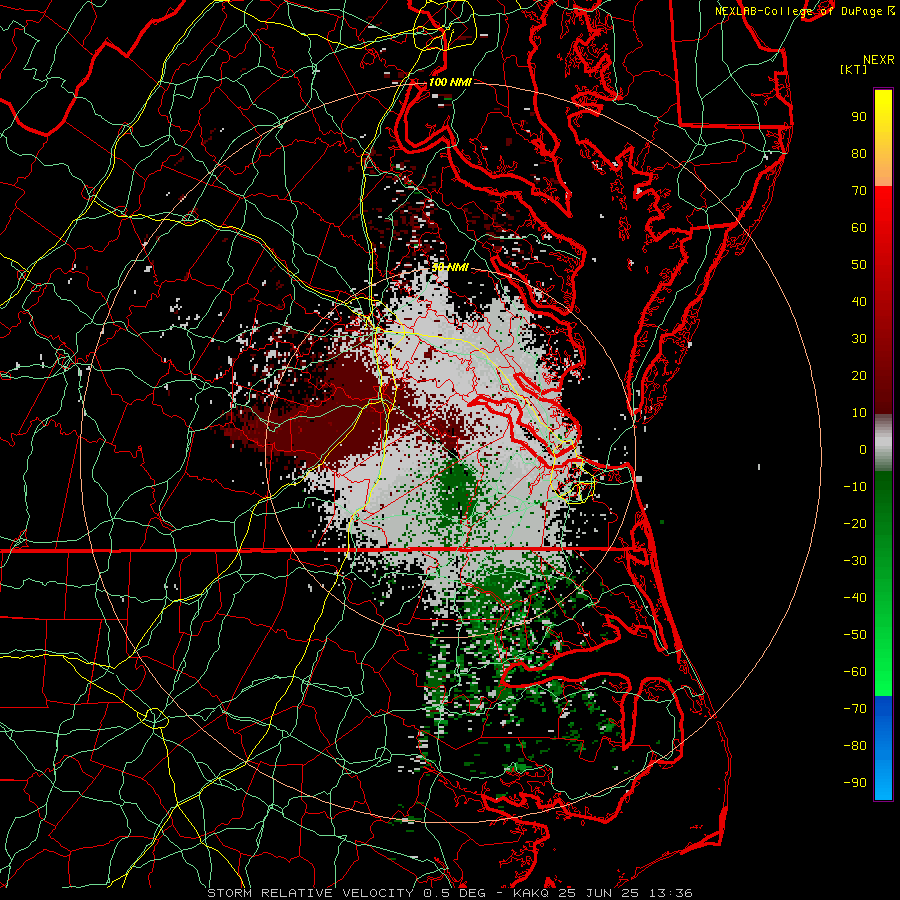Click the -90 value on velocity scale
Screen dimensions: 900x900
[855, 783]
